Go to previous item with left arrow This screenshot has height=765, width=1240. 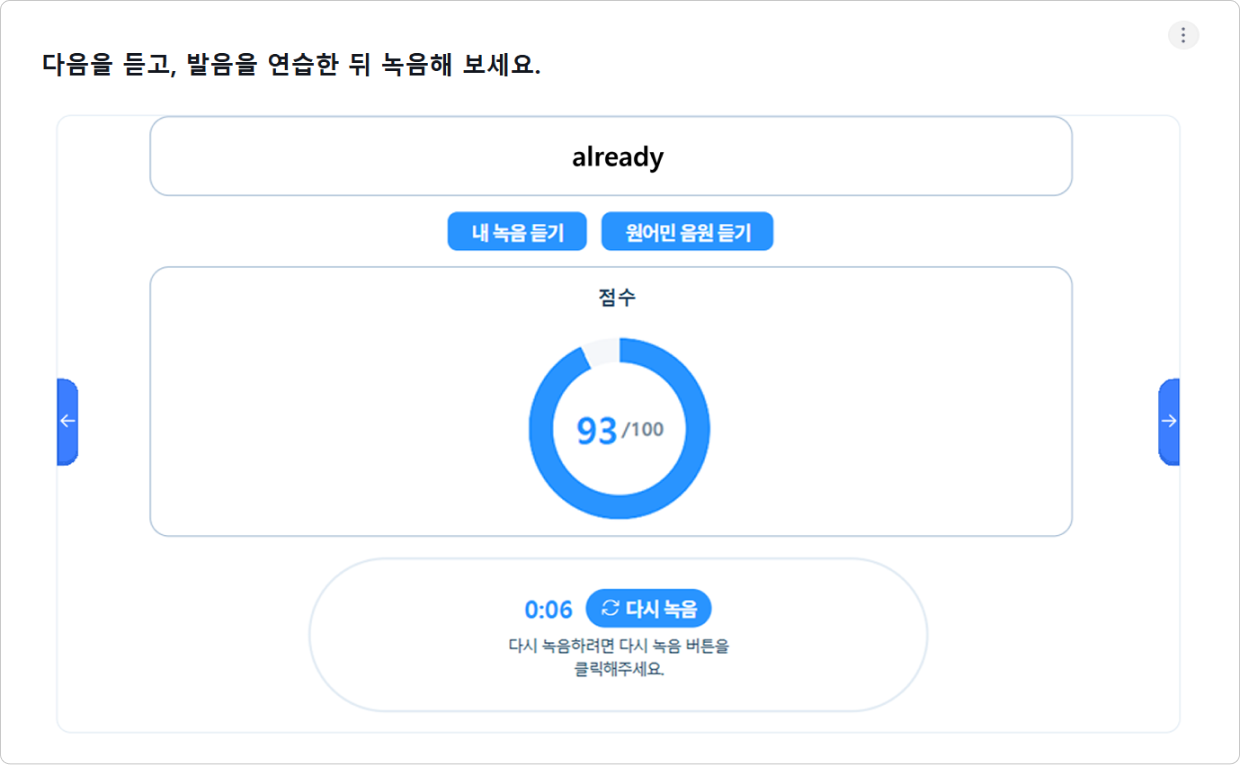(x=67, y=421)
